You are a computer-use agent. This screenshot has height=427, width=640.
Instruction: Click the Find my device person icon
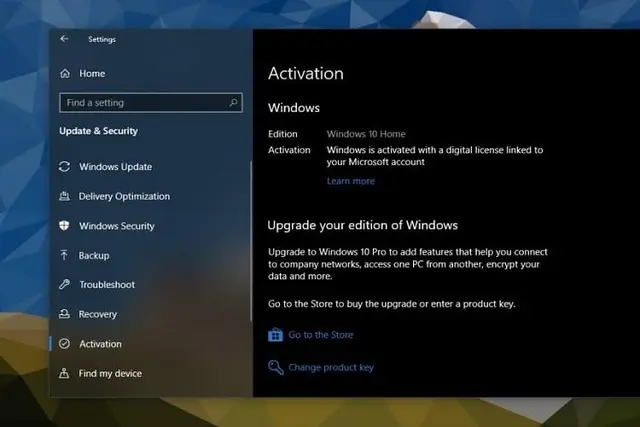pyautogui.click(x=64, y=373)
